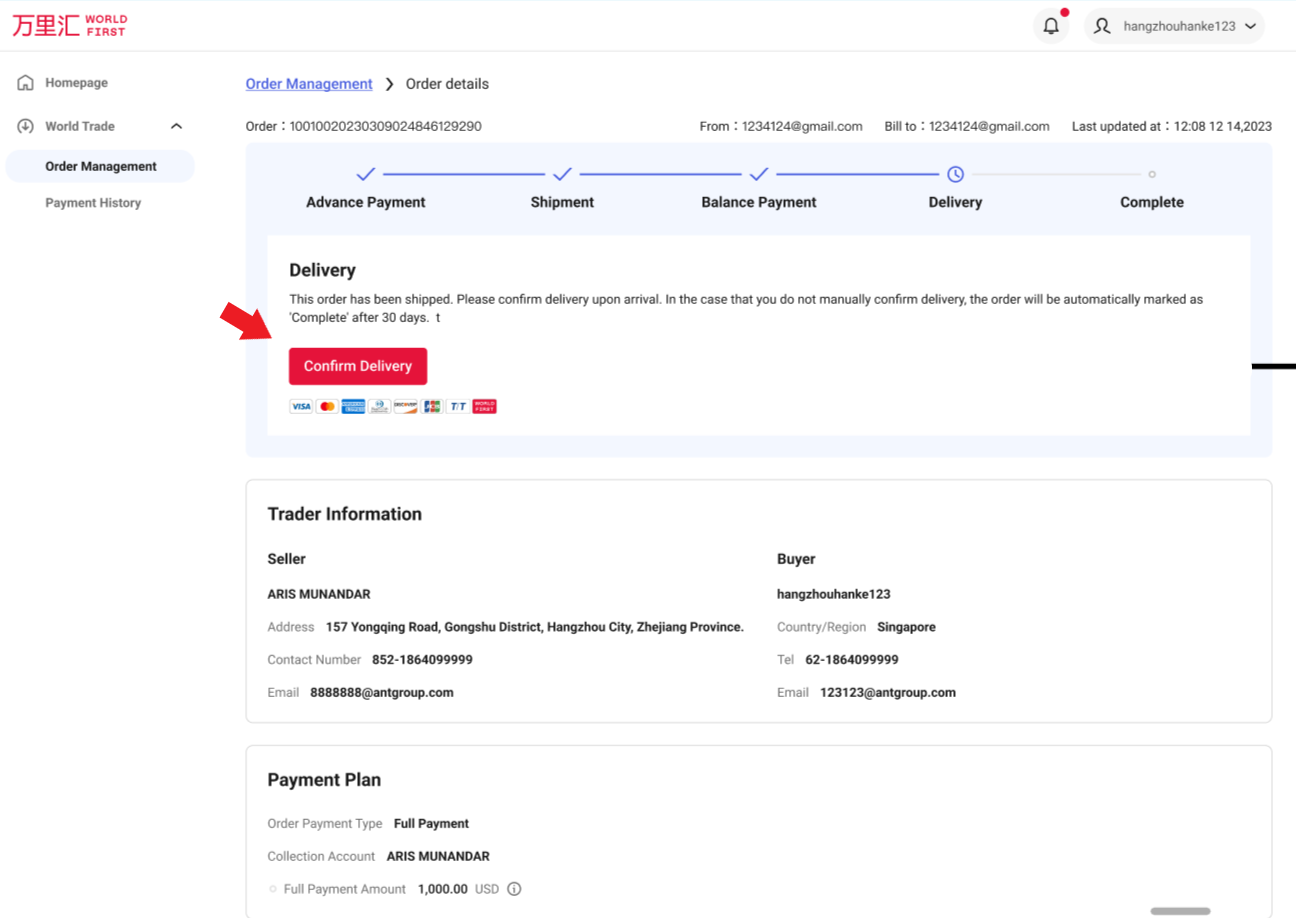Click the JCB card icon
The height and width of the screenshot is (918, 1296).
(432, 407)
